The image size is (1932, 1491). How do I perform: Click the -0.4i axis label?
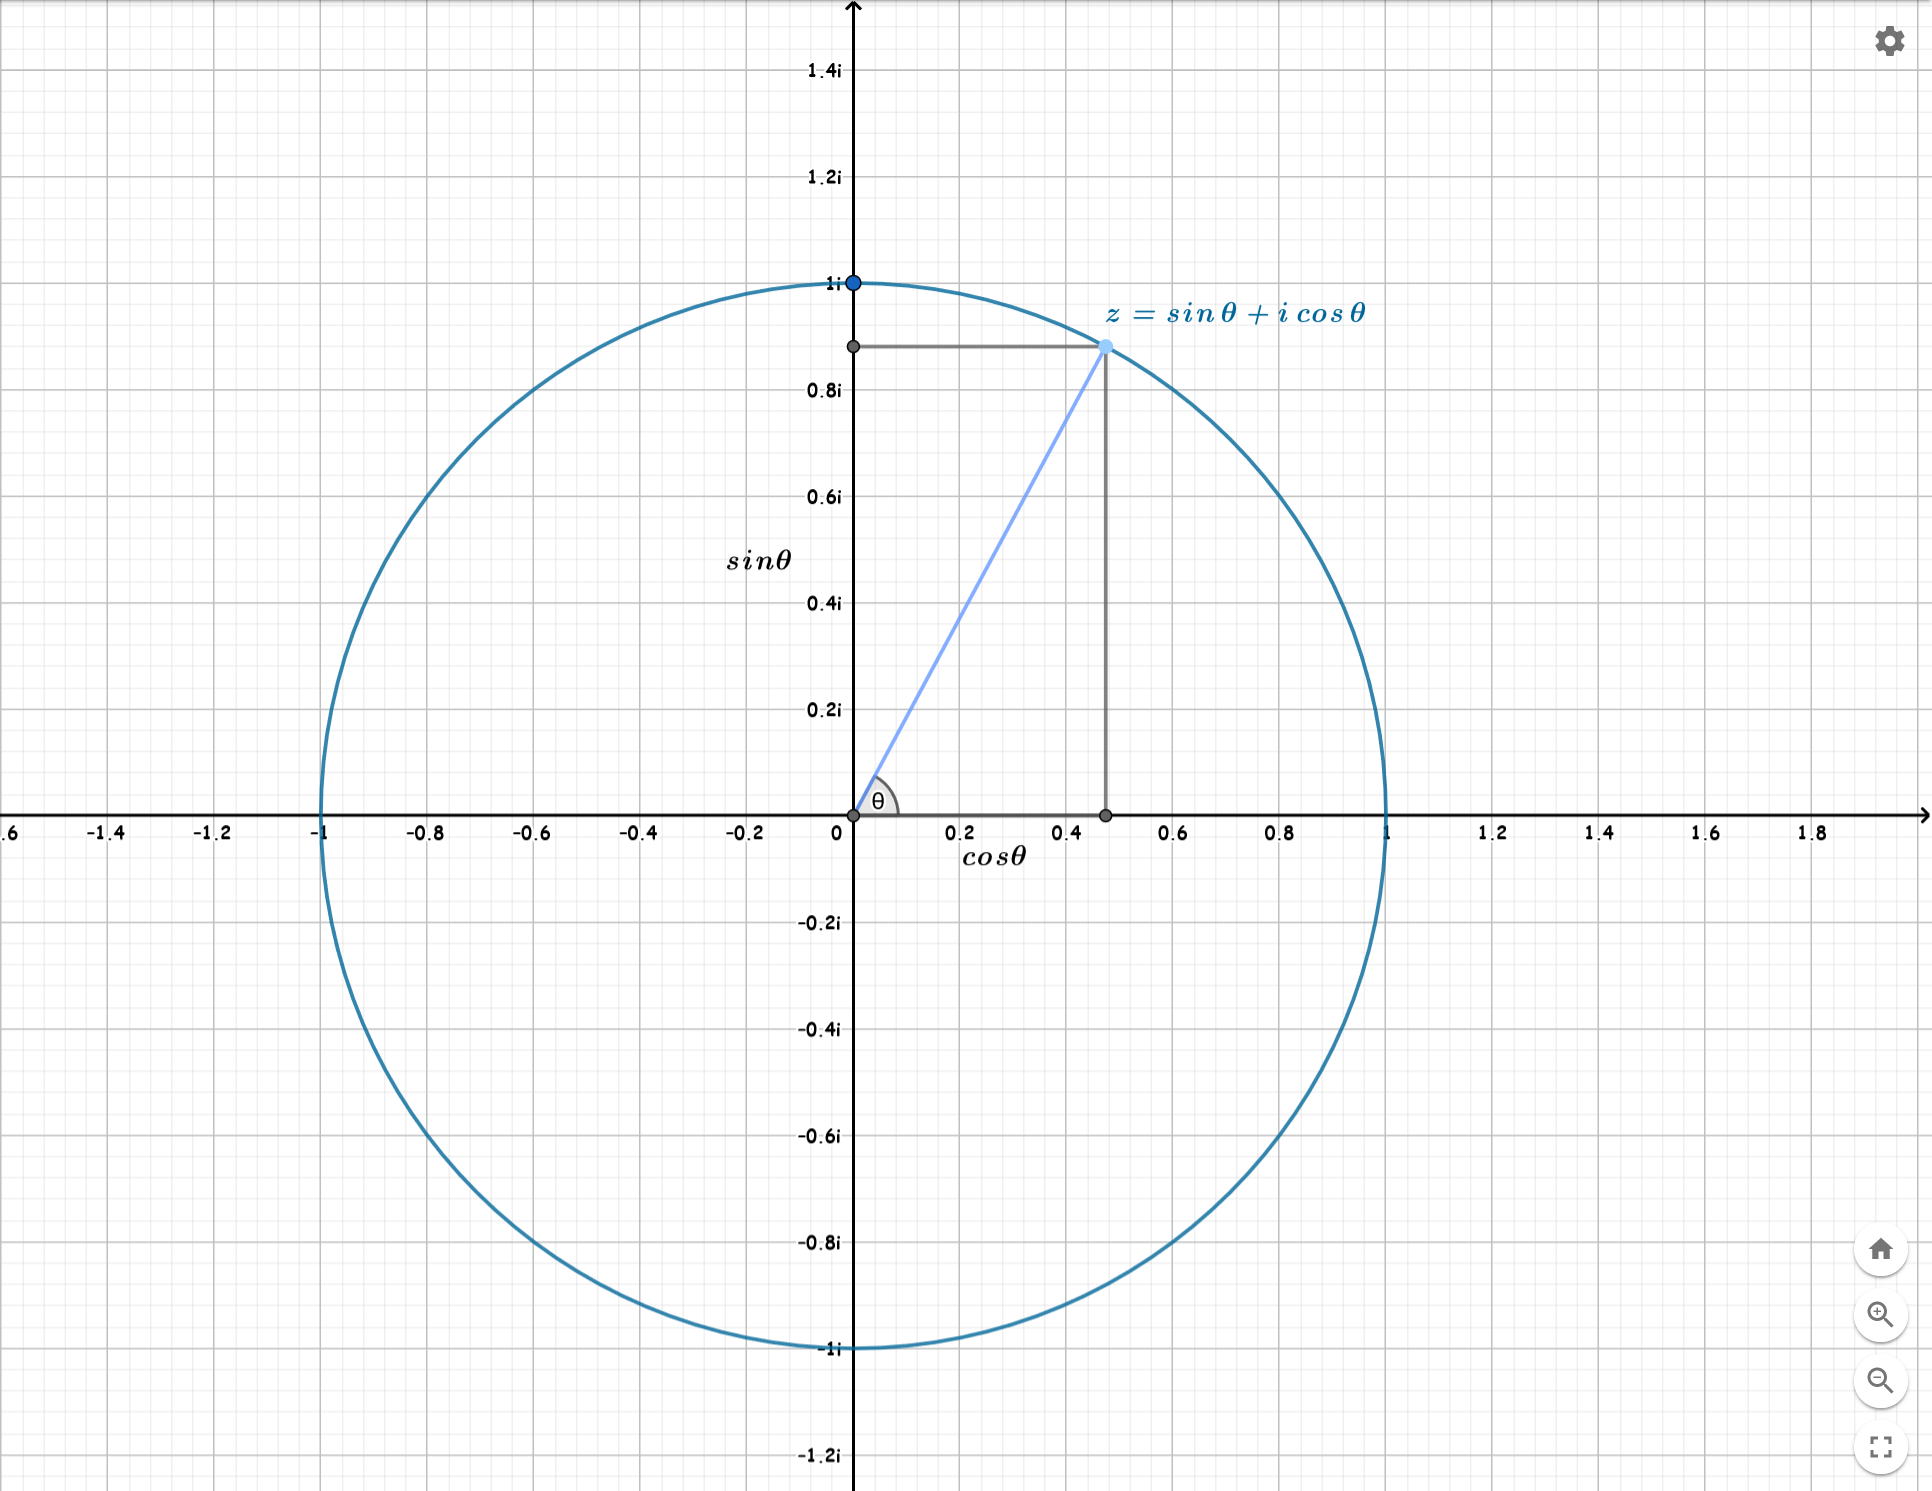(820, 1029)
